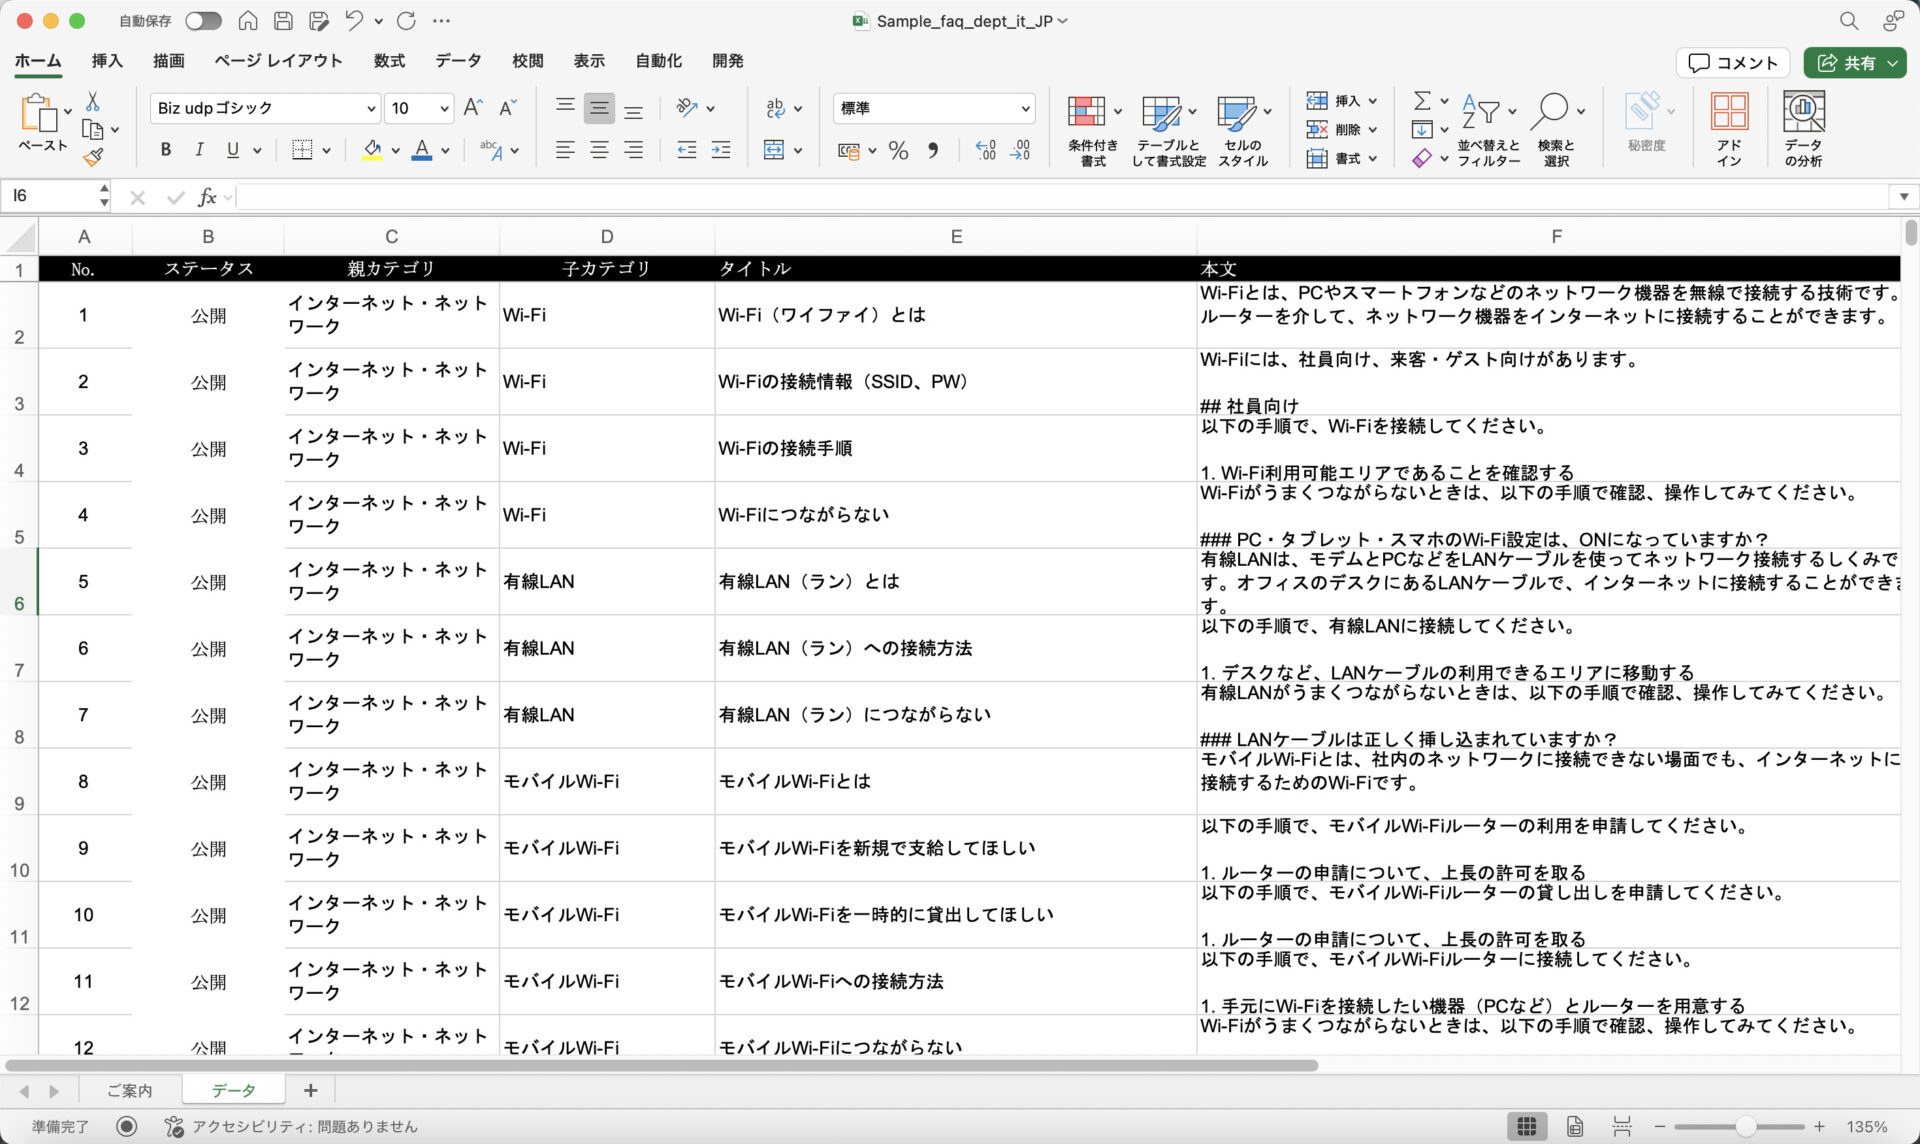This screenshot has height=1144, width=1920.
Task: Align text right
Action: coord(633,150)
